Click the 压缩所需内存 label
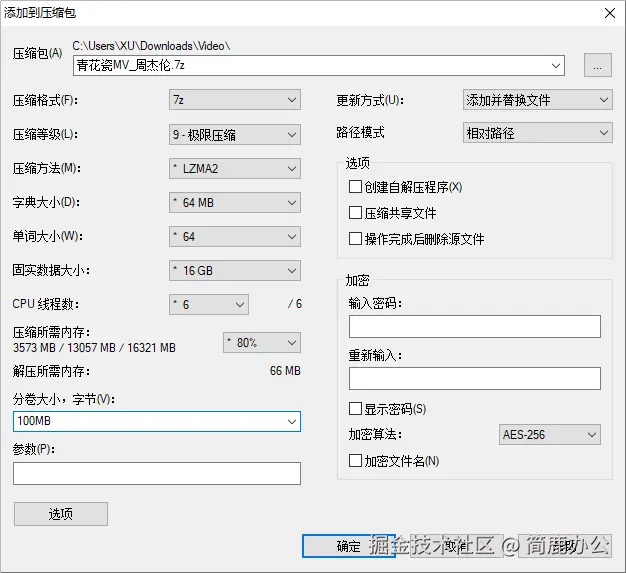The height and width of the screenshot is (573, 626). tap(52, 332)
